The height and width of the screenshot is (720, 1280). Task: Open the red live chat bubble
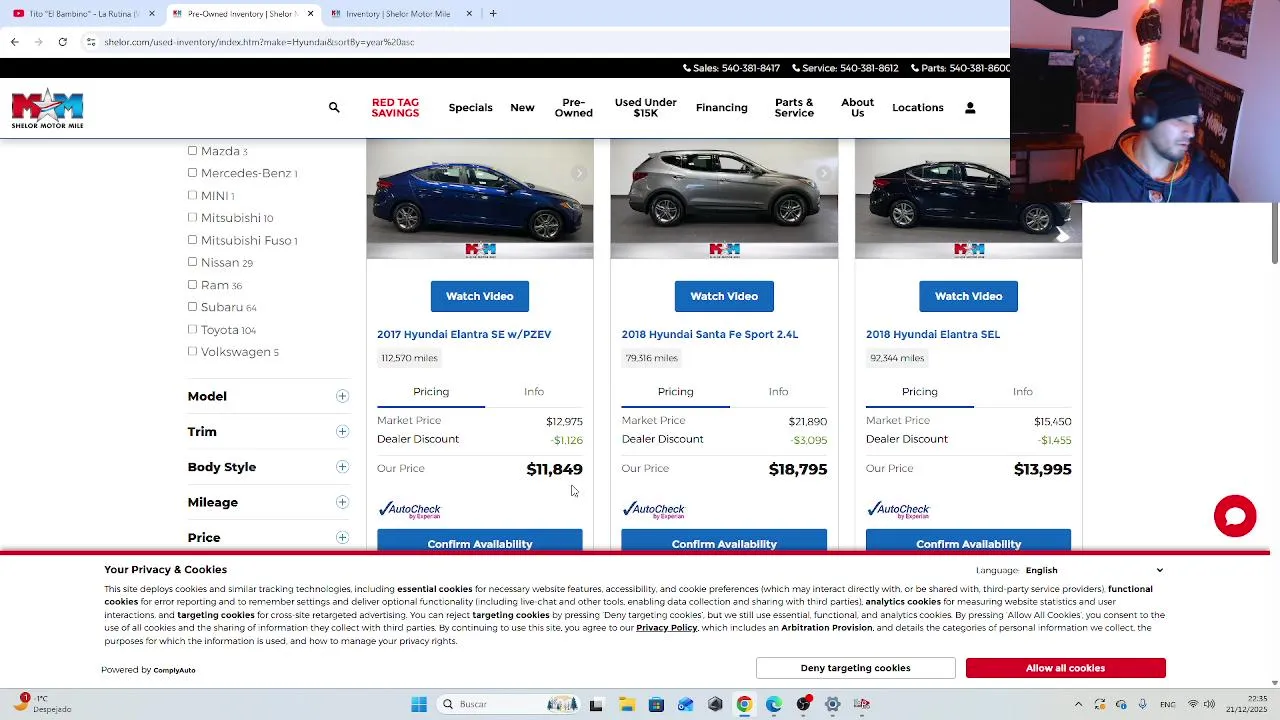[1235, 516]
